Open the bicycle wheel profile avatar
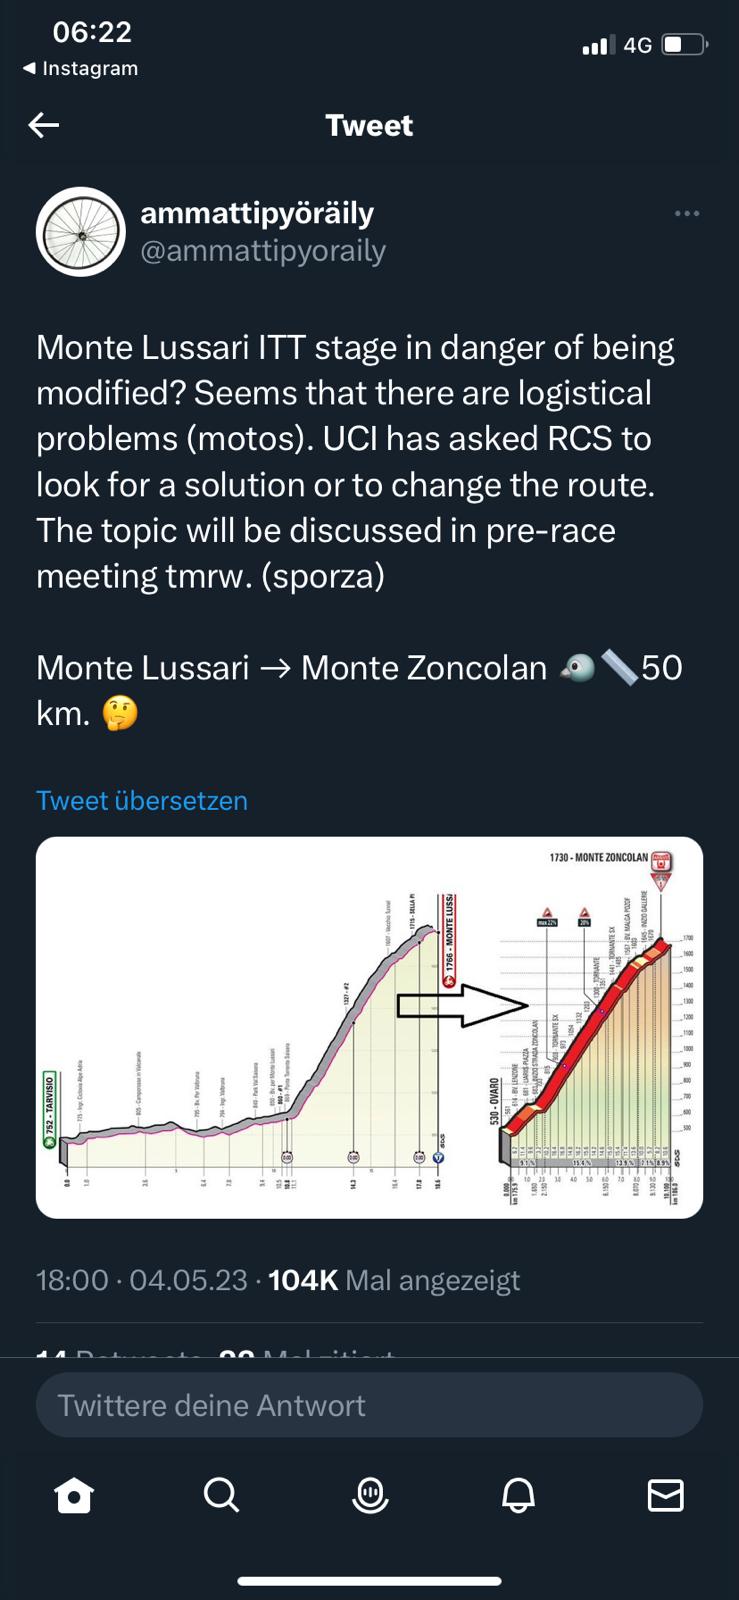 coord(80,232)
